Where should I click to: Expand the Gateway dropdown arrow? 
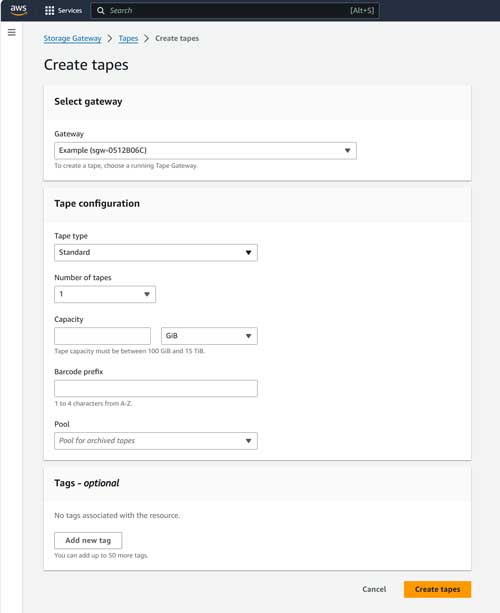click(x=347, y=151)
